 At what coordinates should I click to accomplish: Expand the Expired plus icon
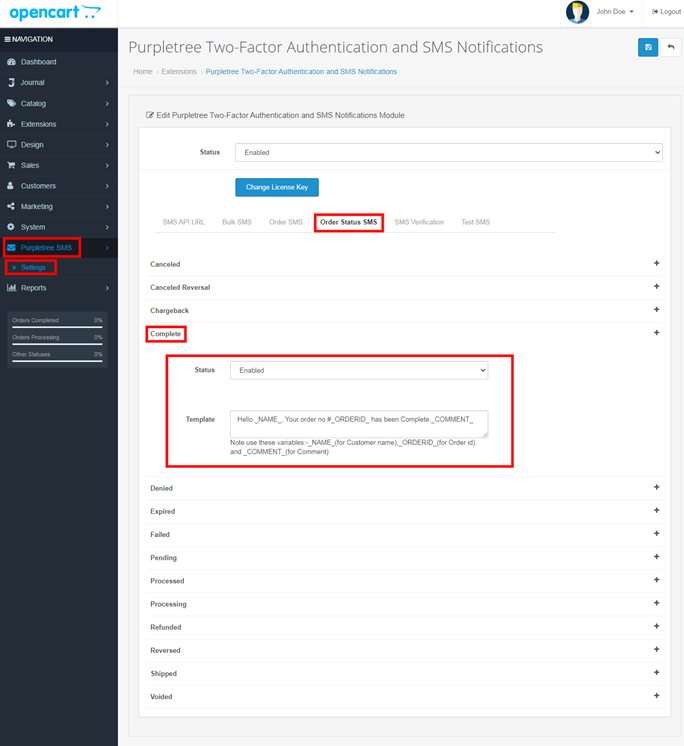656,510
